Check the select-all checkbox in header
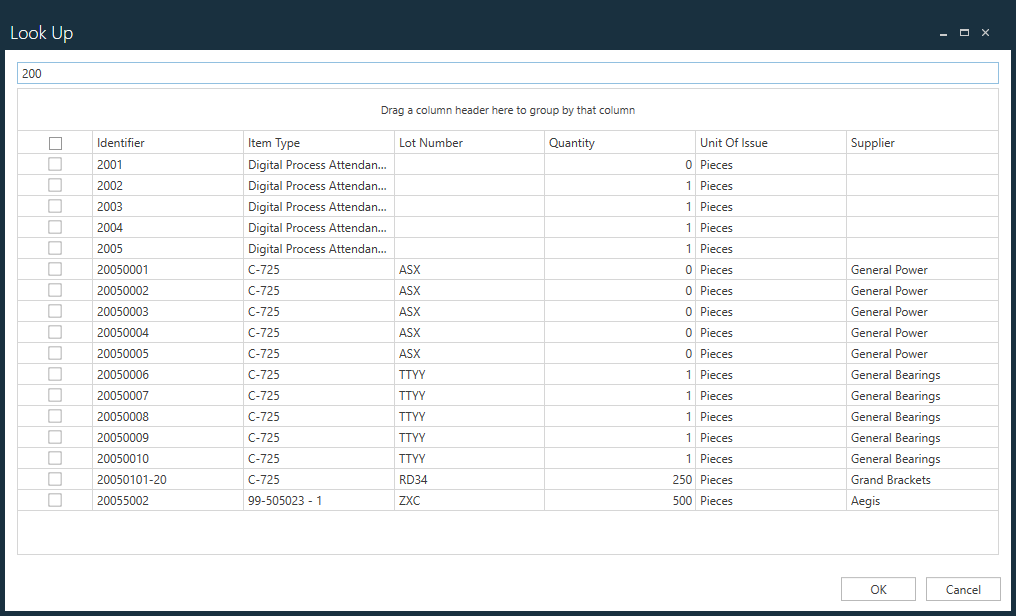1016x616 pixels. (x=55, y=143)
